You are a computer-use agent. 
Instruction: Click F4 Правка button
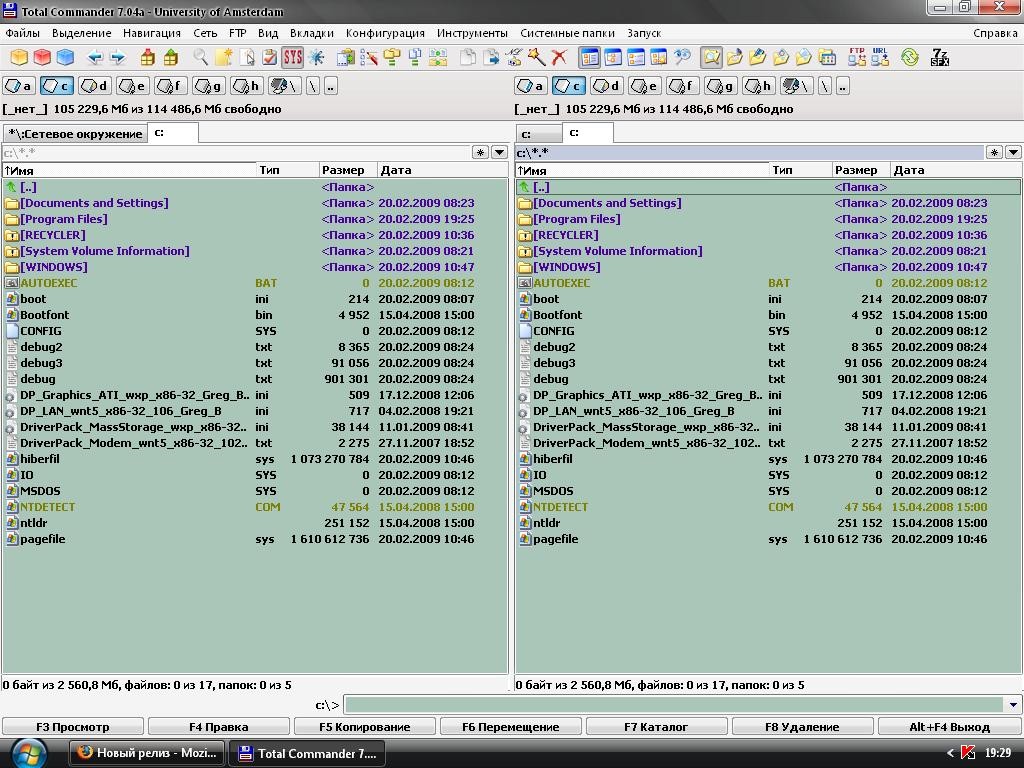[219, 727]
